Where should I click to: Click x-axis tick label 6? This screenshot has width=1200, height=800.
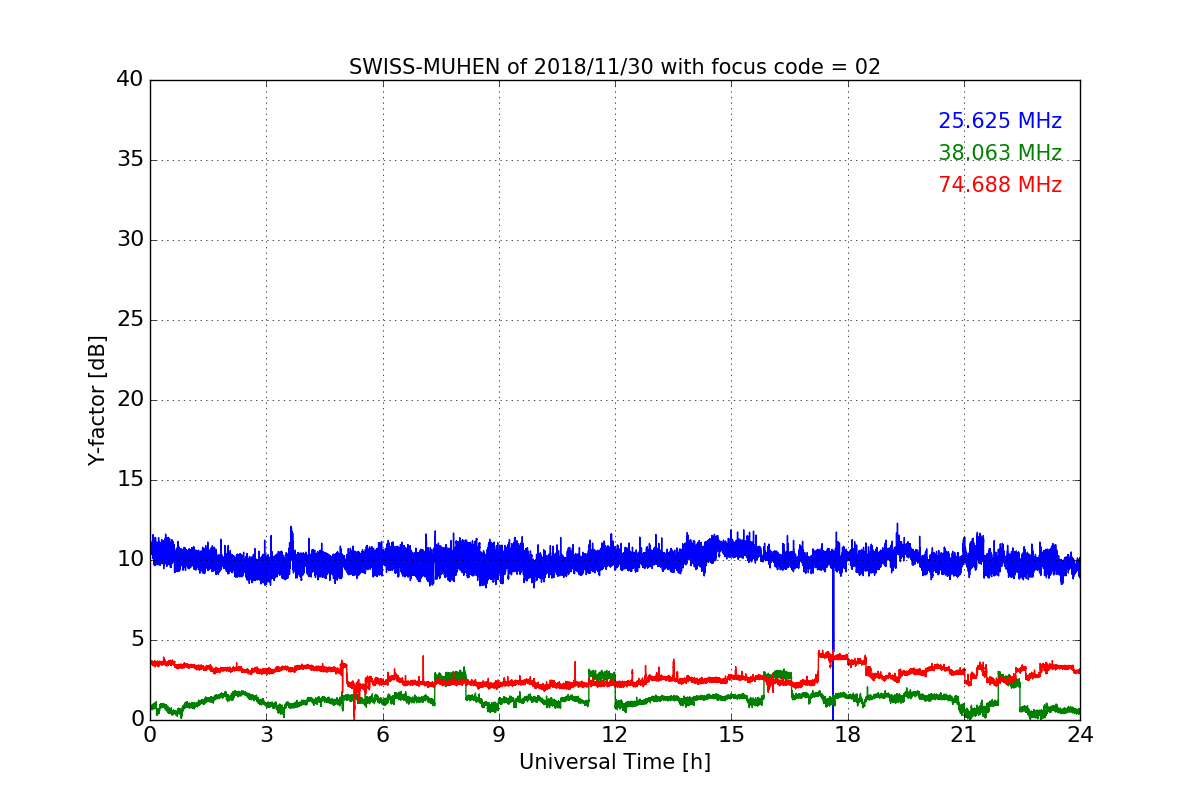pos(382,734)
